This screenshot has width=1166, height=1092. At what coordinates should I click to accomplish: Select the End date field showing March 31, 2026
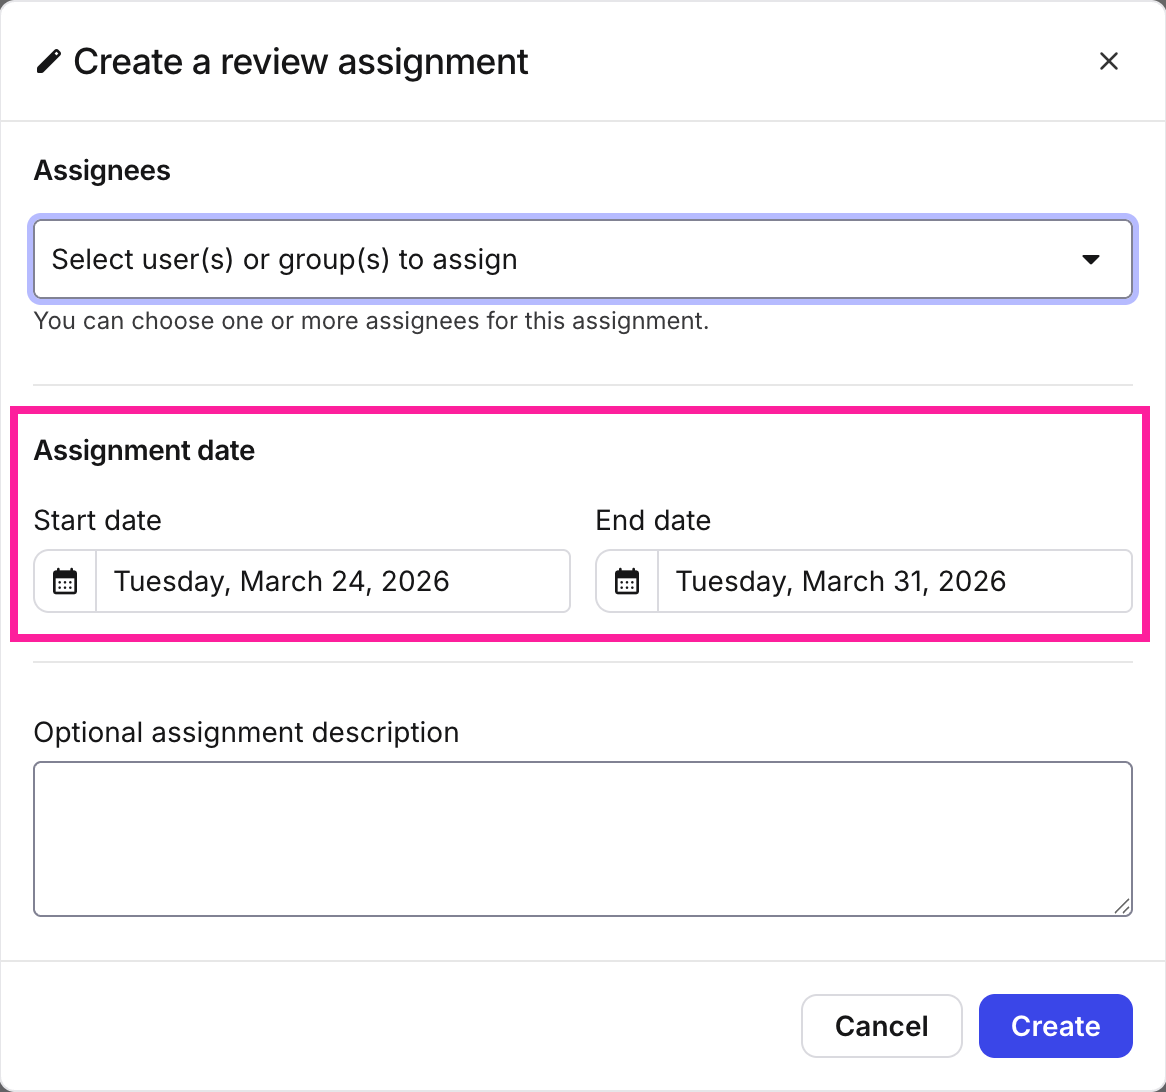click(894, 581)
